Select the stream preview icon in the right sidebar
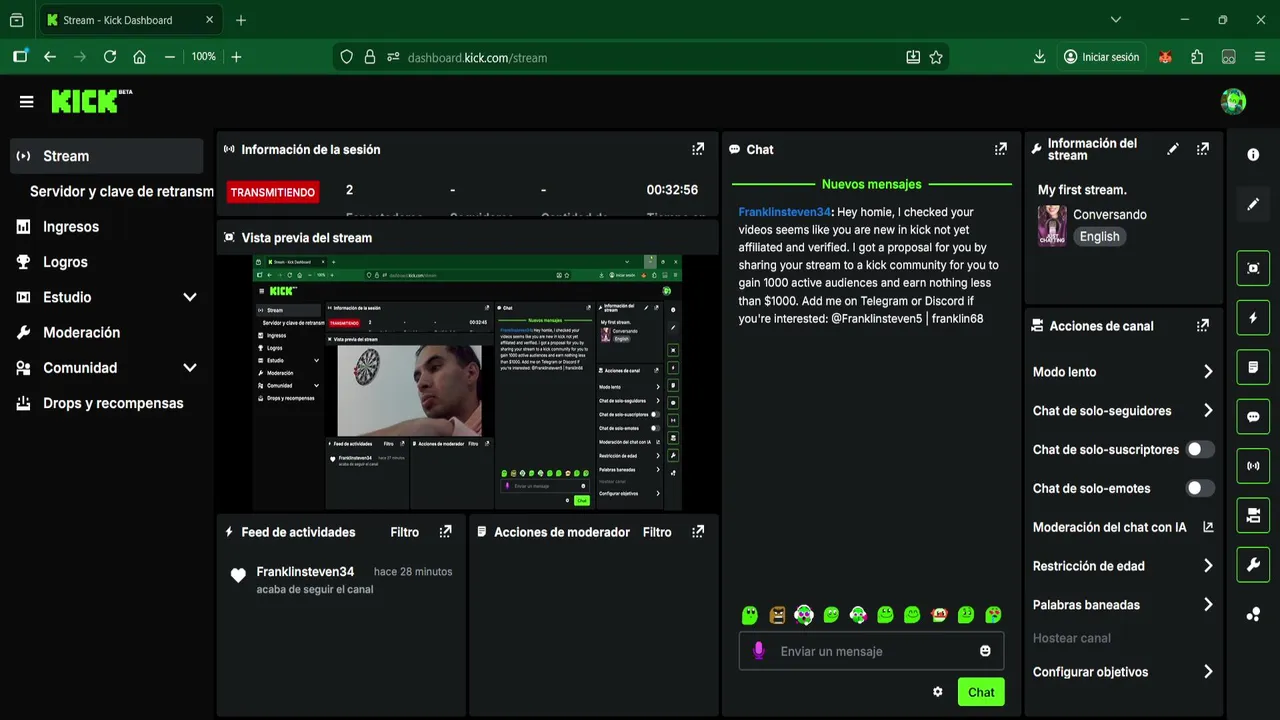 (x=1253, y=268)
